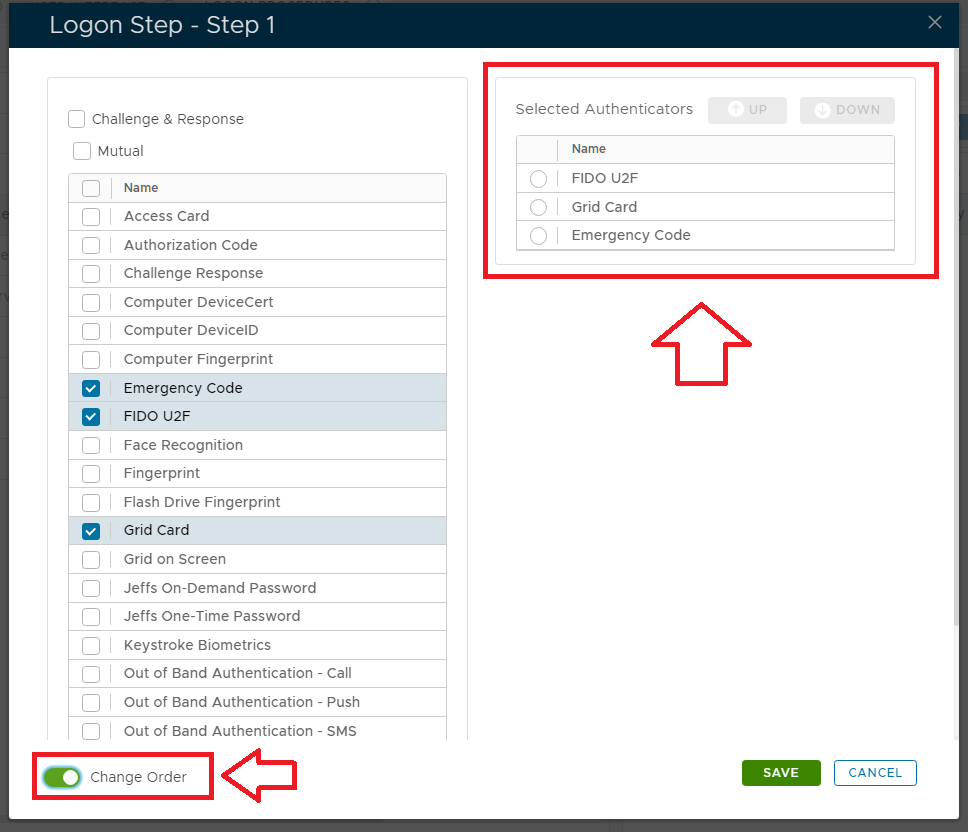Viewport: 968px width, 832px height.
Task: Click the Selected Authenticators heading
Action: point(604,109)
